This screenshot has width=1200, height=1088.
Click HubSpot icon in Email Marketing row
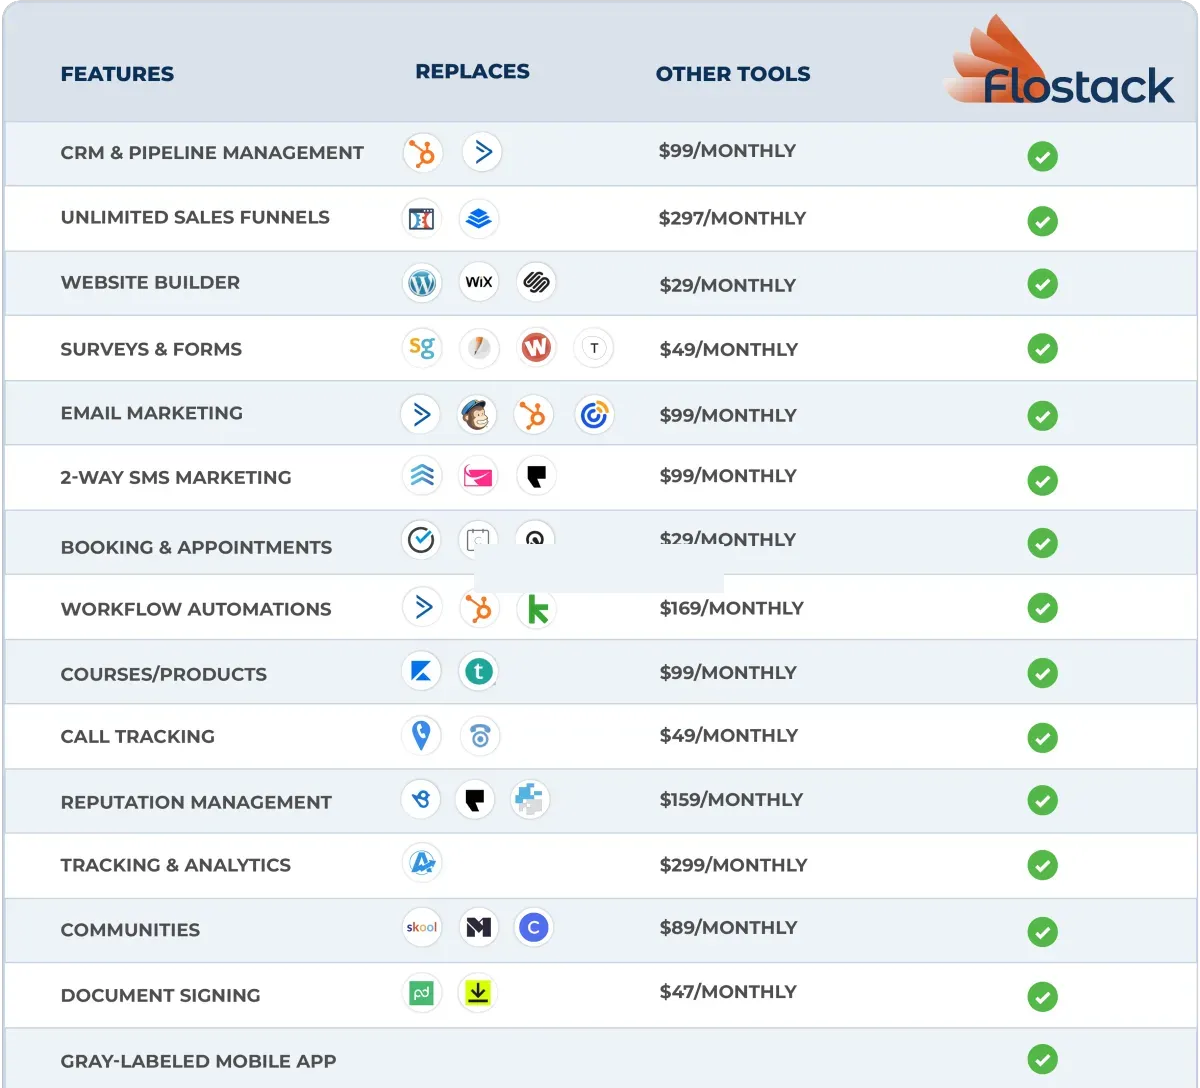point(533,414)
